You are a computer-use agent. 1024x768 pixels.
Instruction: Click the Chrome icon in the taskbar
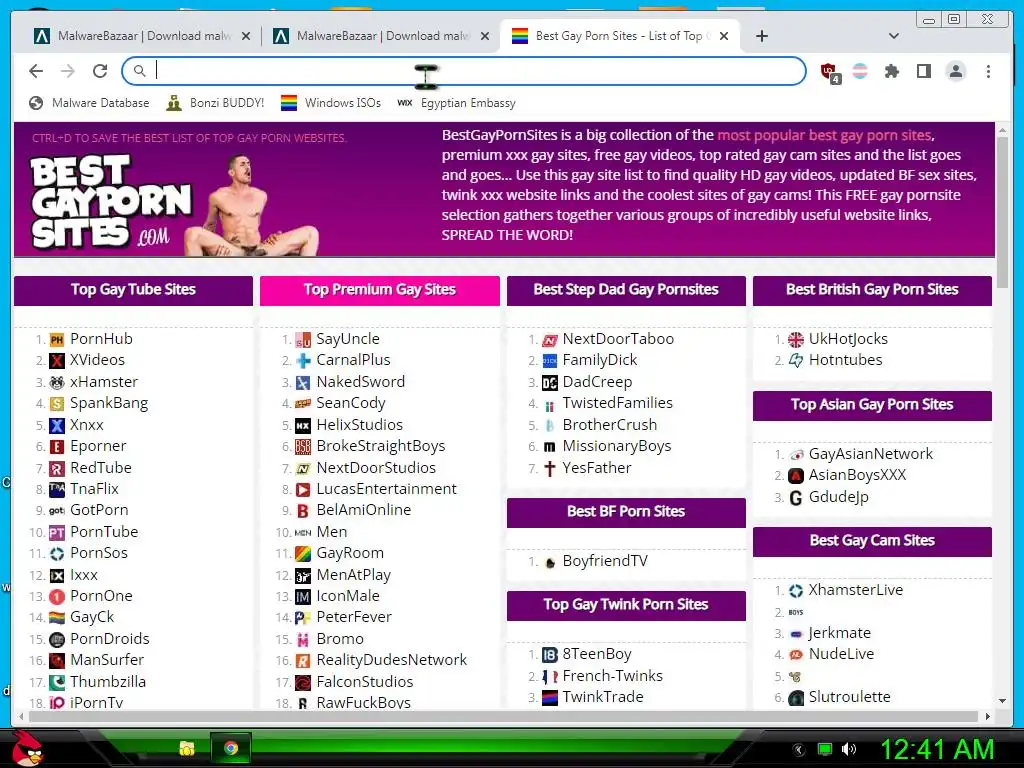tap(231, 748)
